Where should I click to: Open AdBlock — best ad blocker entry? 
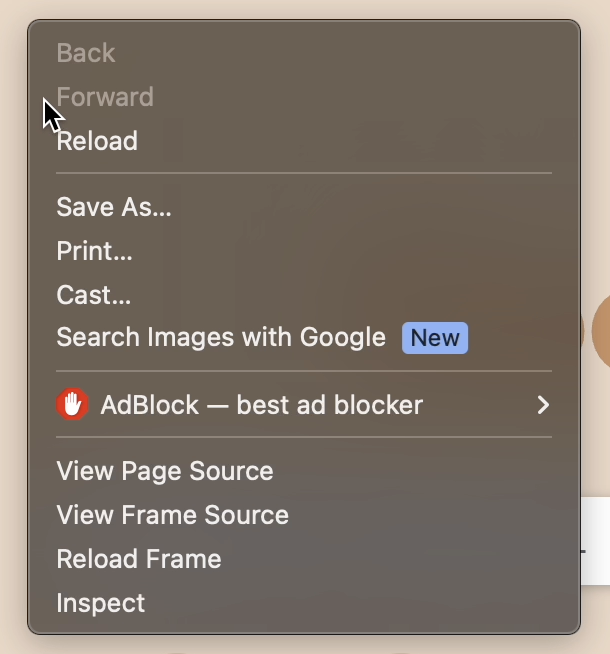(262, 405)
